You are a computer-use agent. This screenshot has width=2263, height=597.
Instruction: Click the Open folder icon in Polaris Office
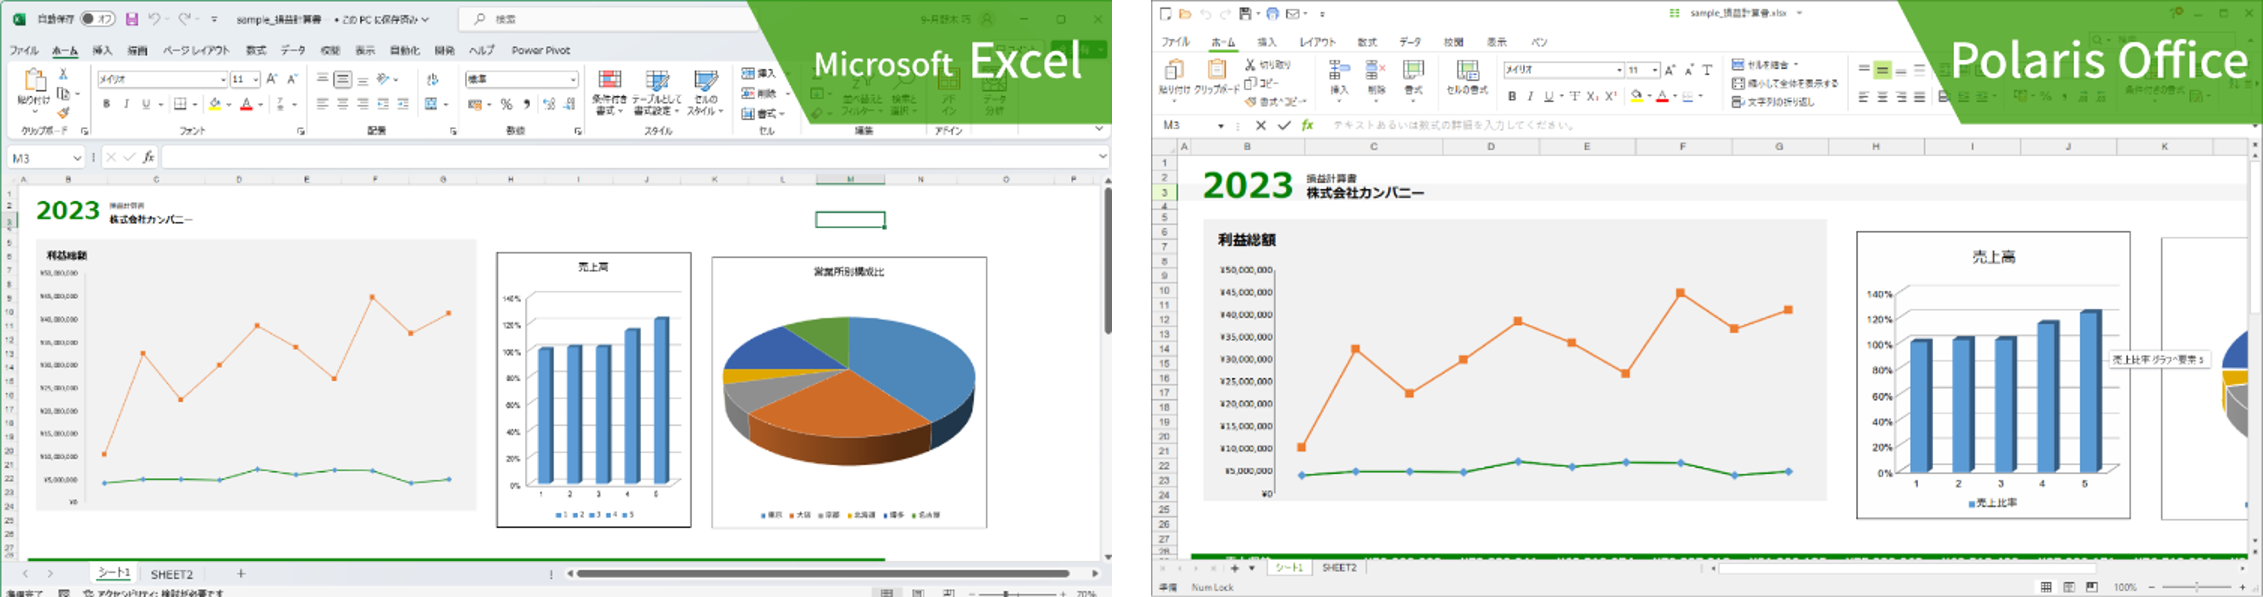tap(1185, 14)
